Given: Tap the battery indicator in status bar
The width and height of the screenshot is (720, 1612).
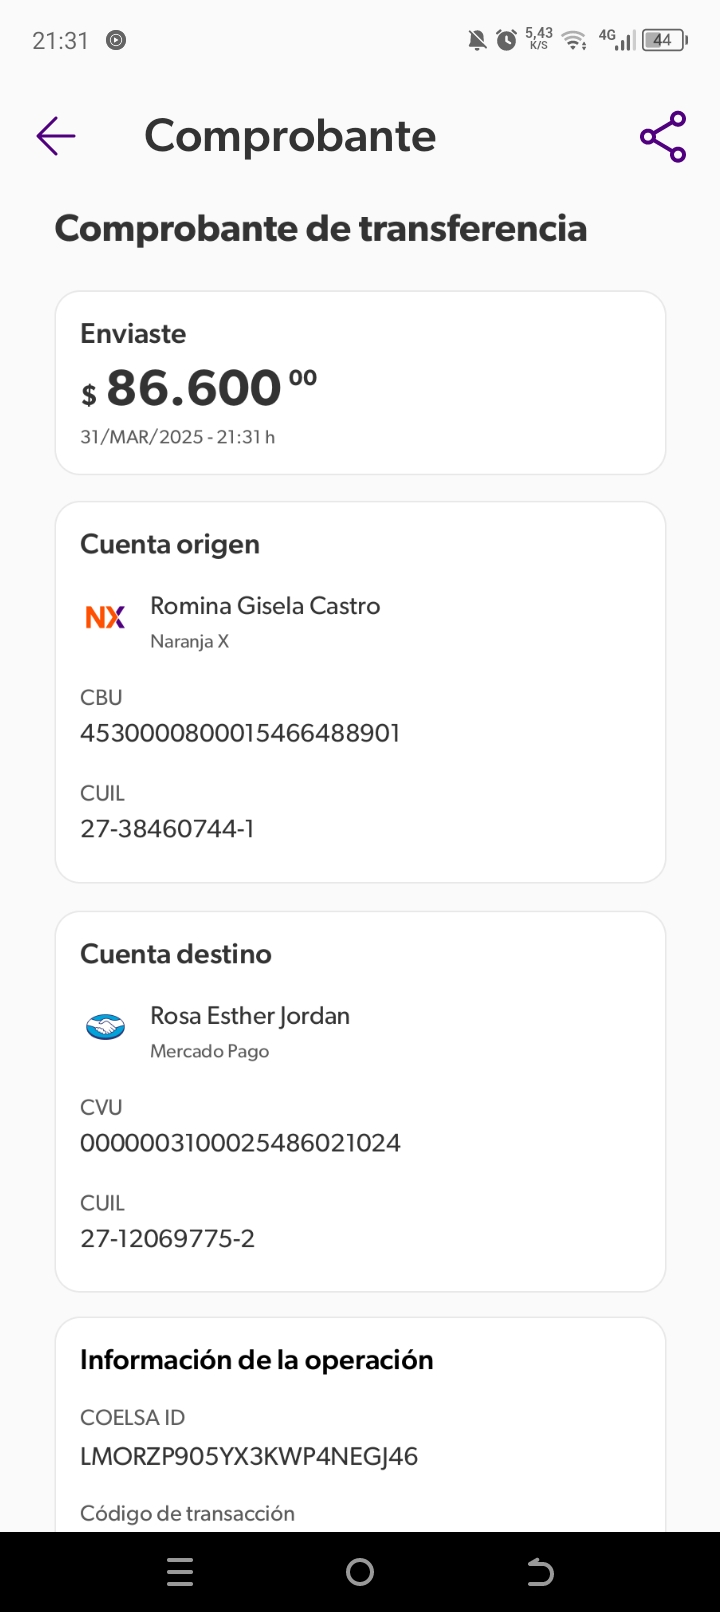Looking at the screenshot, I should pos(664,40).
